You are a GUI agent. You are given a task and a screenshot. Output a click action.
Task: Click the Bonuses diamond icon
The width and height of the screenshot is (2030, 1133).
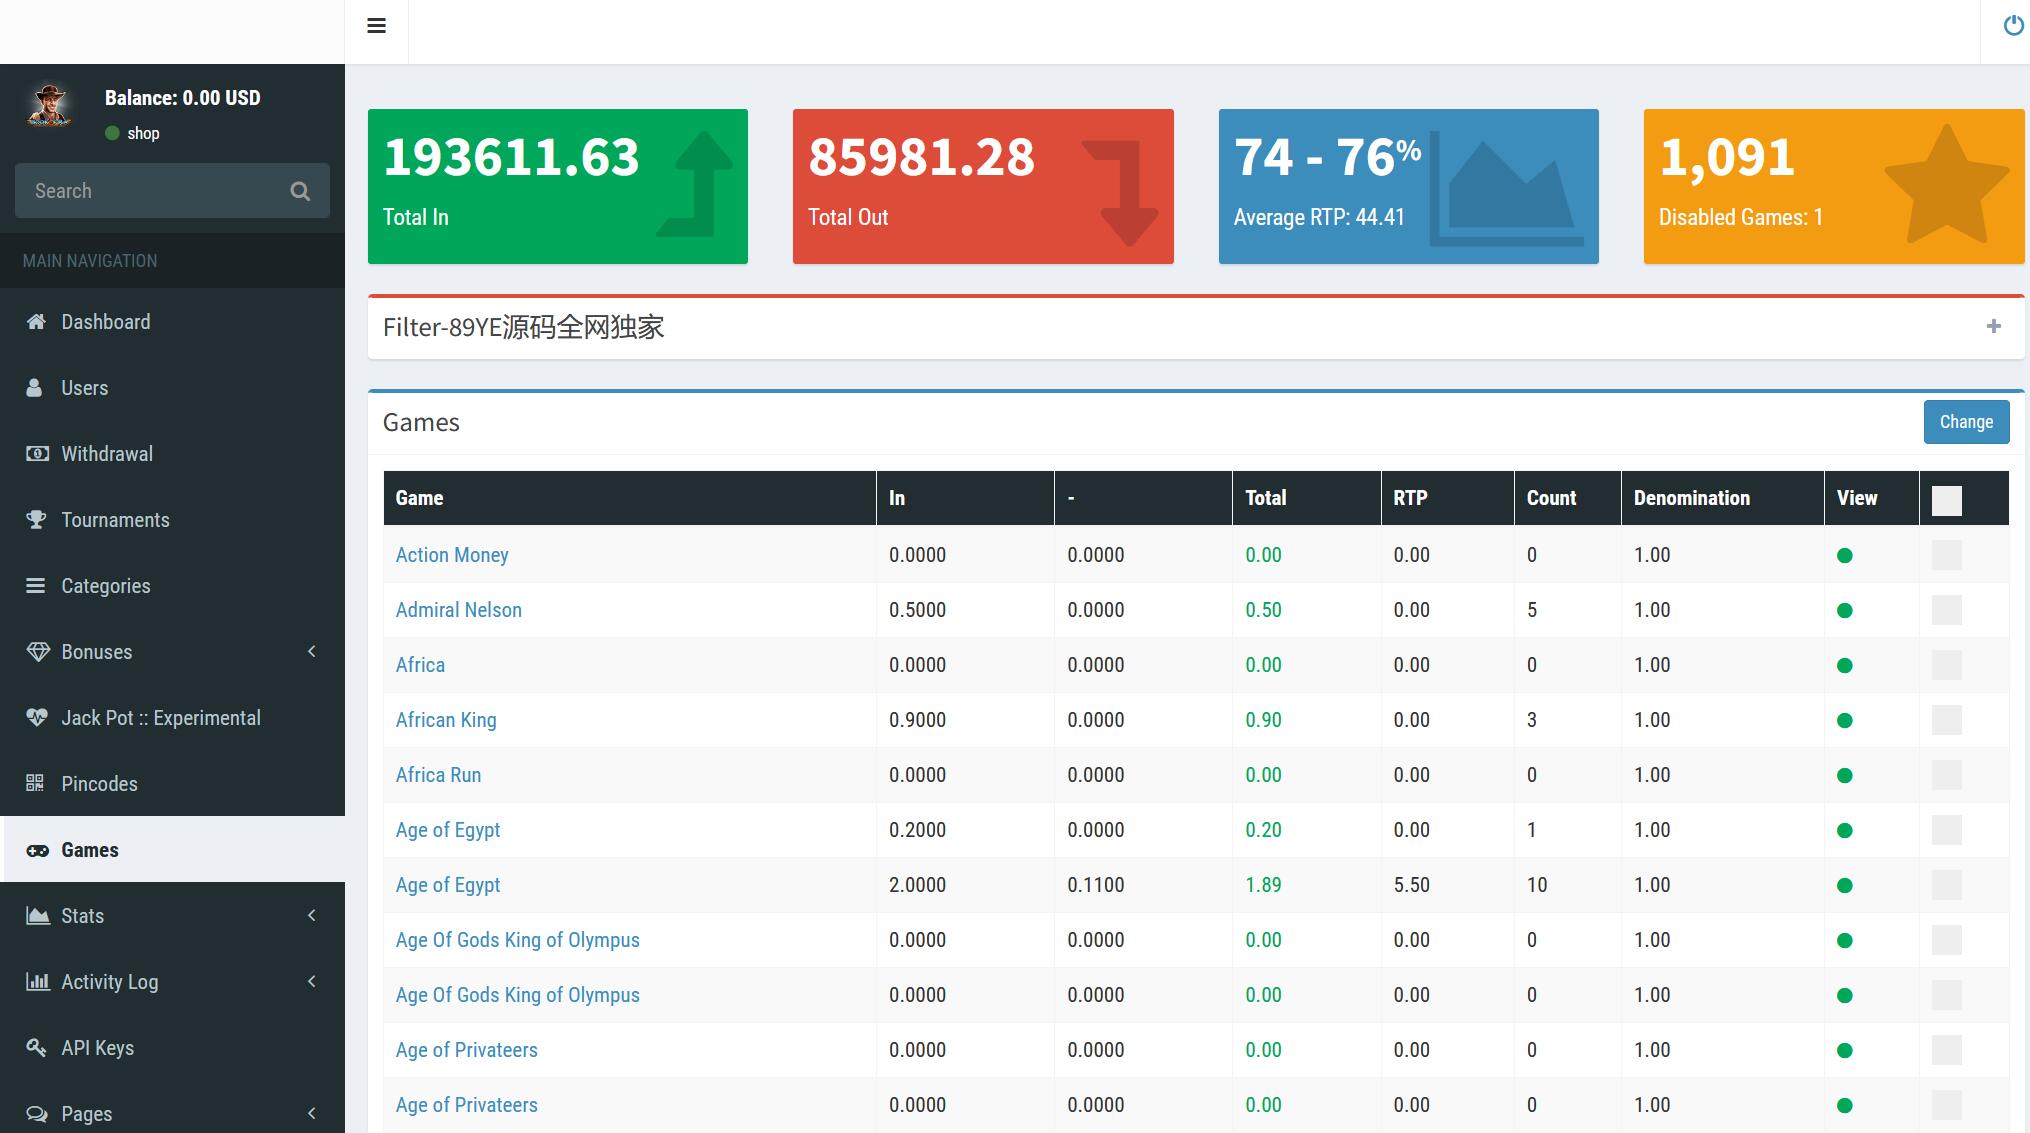[x=37, y=652]
